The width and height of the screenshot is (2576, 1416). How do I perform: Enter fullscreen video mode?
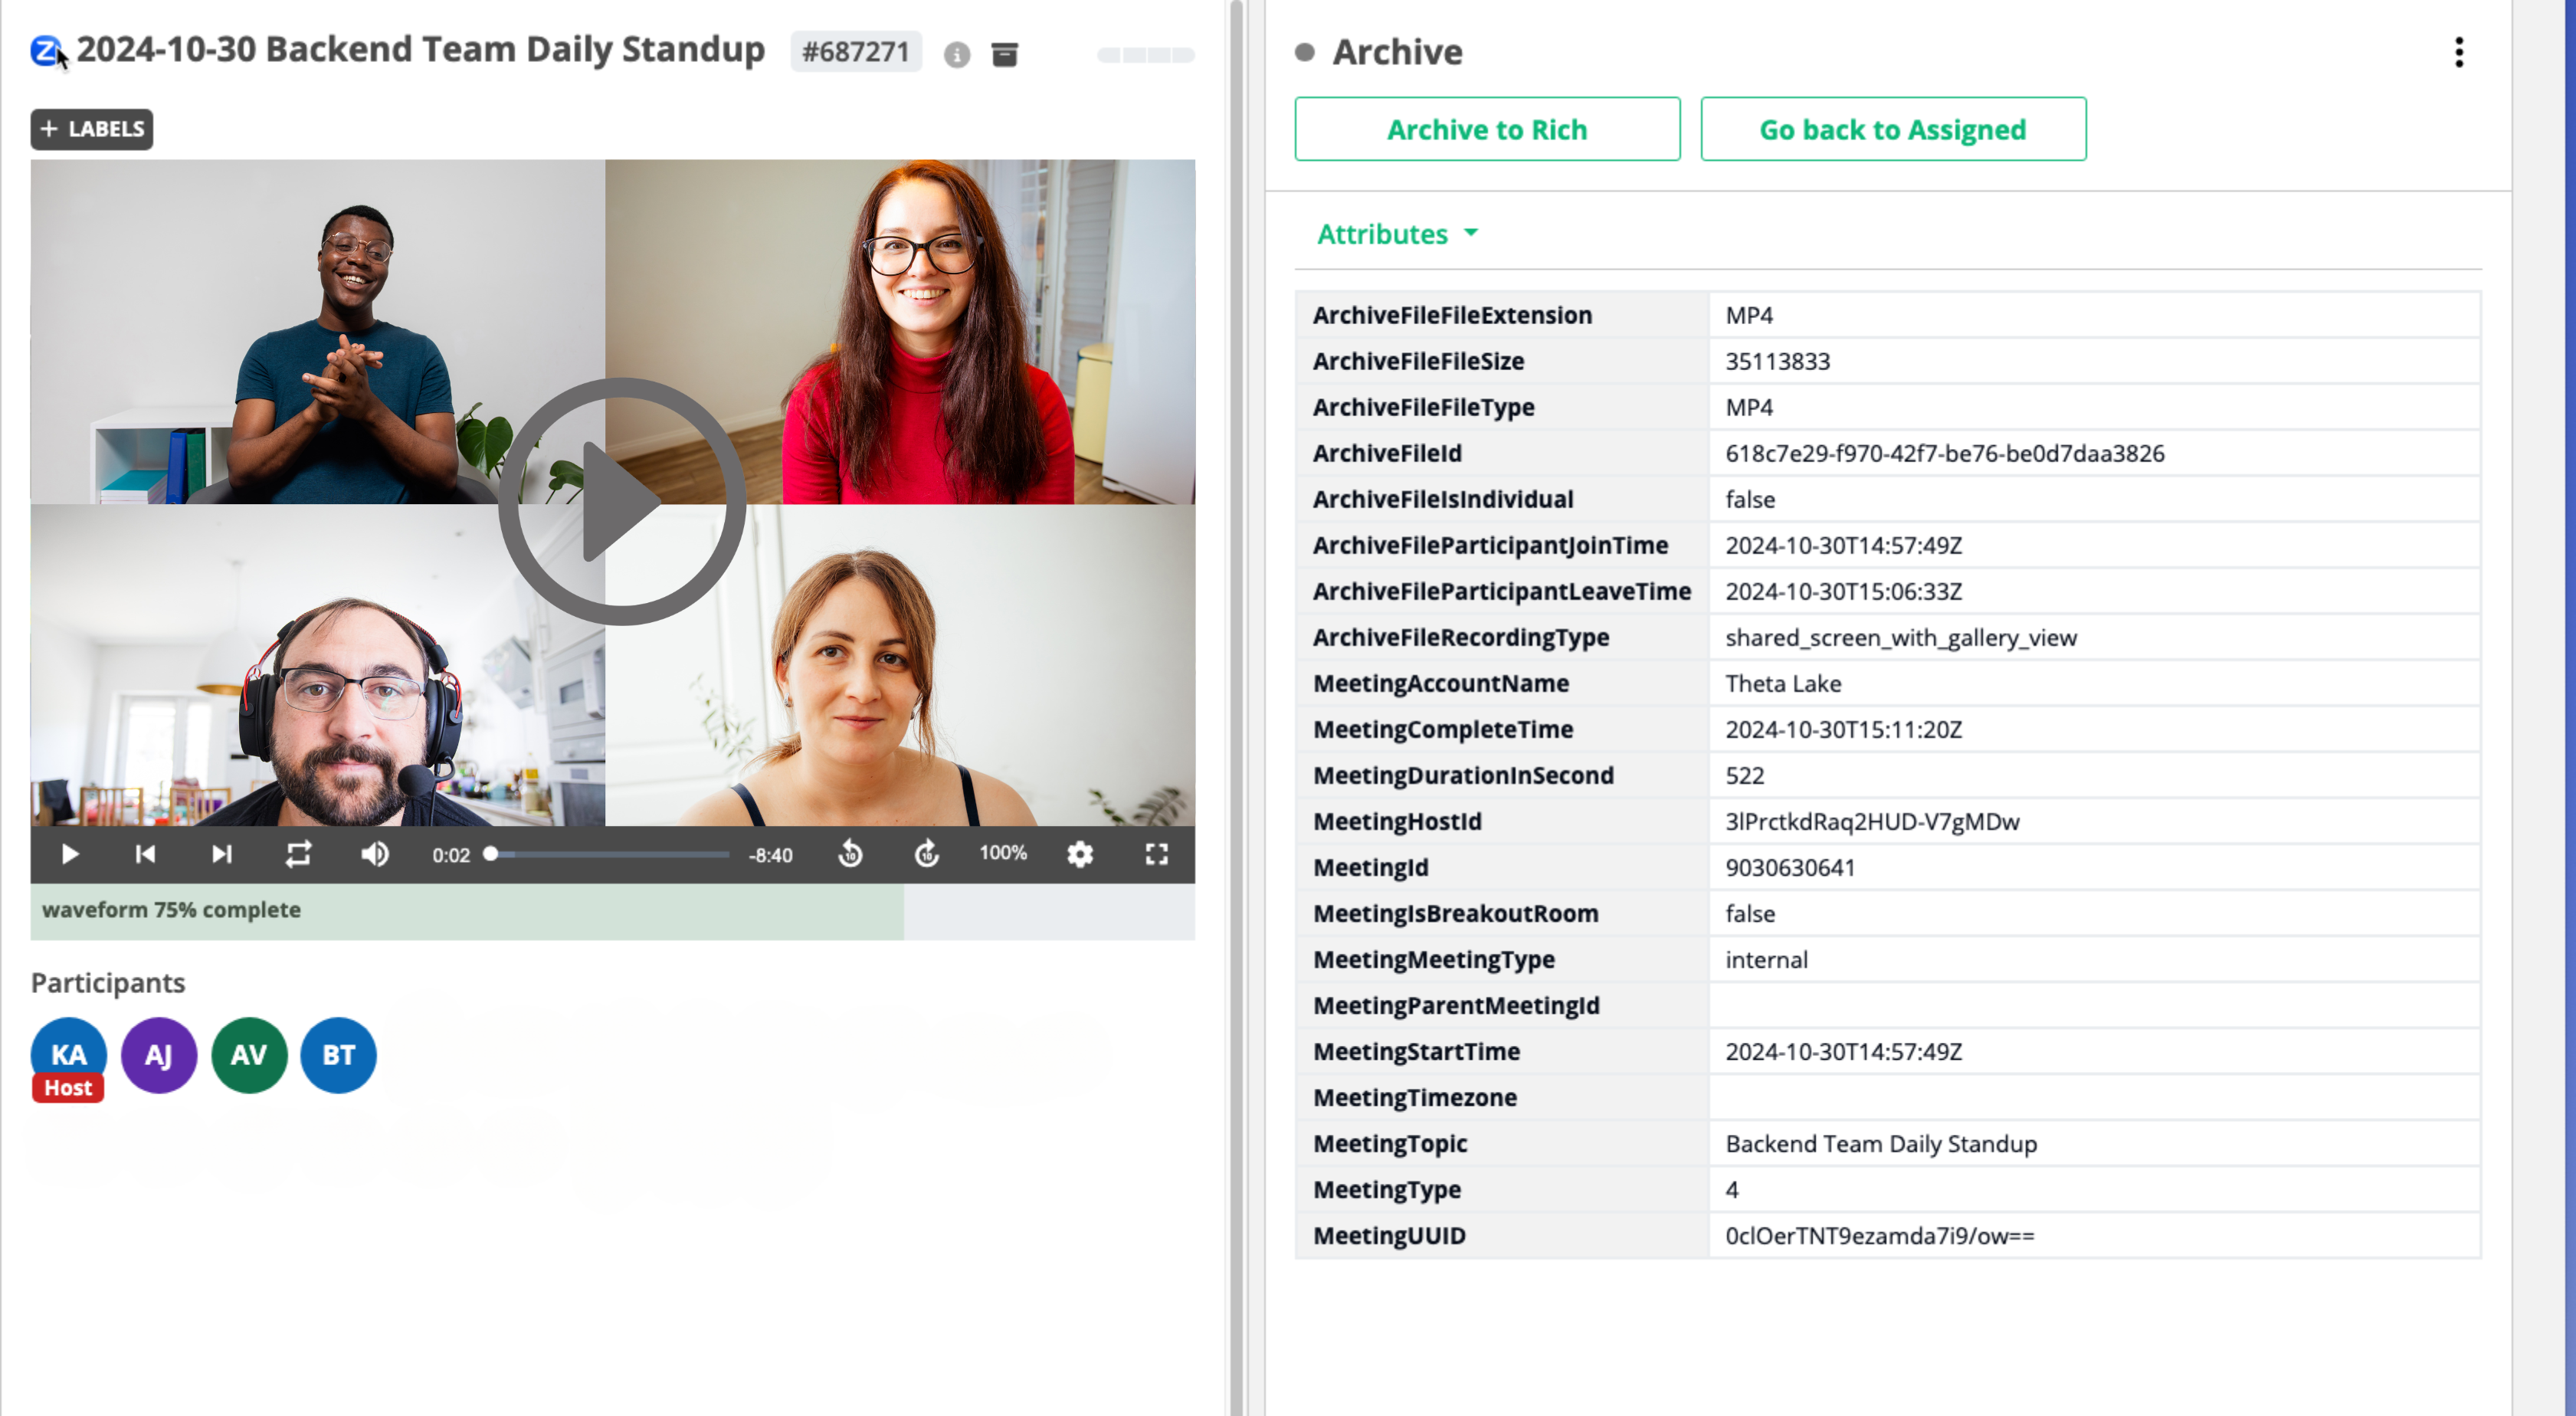(1157, 854)
